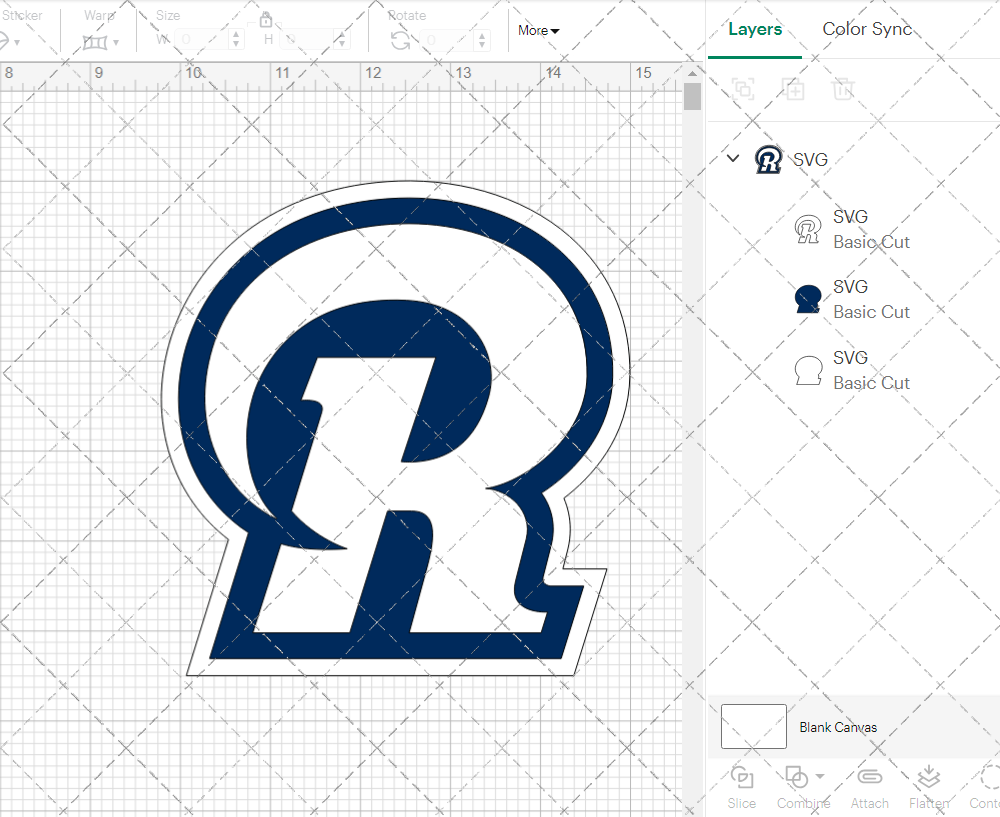The height and width of the screenshot is (817, 1000).
Task: Select the Blank Canvas swatch
Action: point(754,726)
